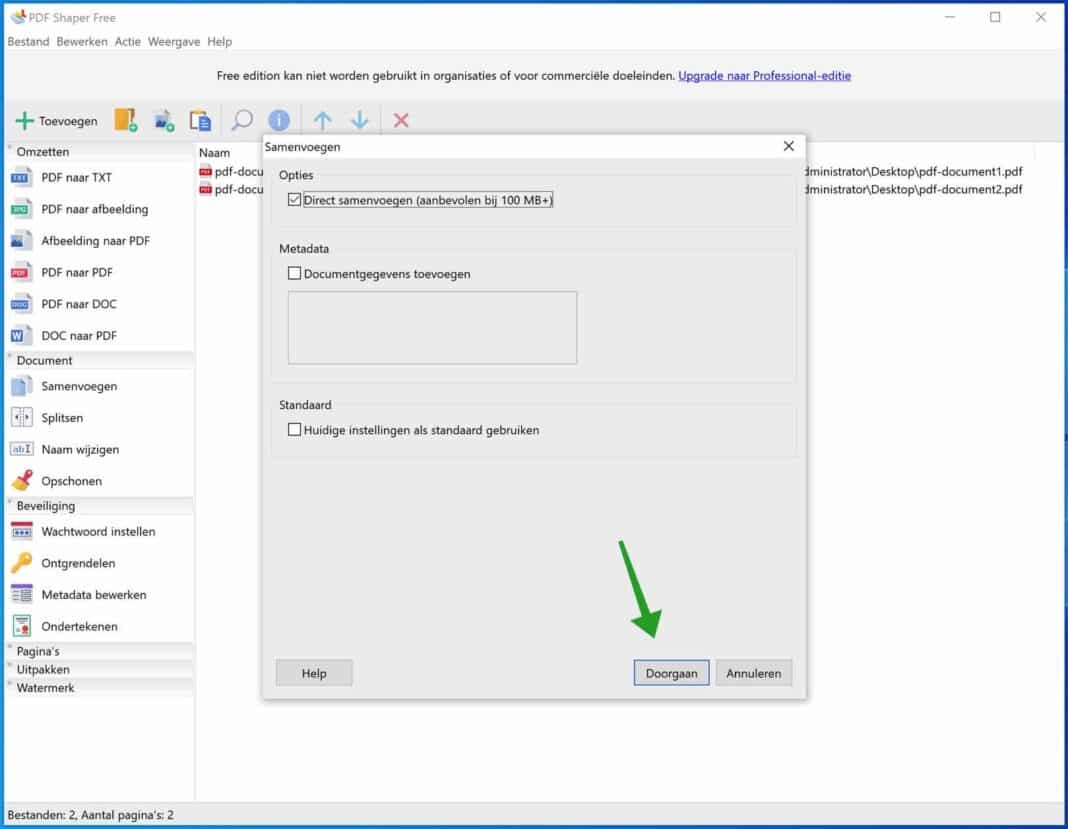This screenshot has width=1068, height=829.
Task: Click the Ondertekenen certificate icon
Action: click(21, 626)
